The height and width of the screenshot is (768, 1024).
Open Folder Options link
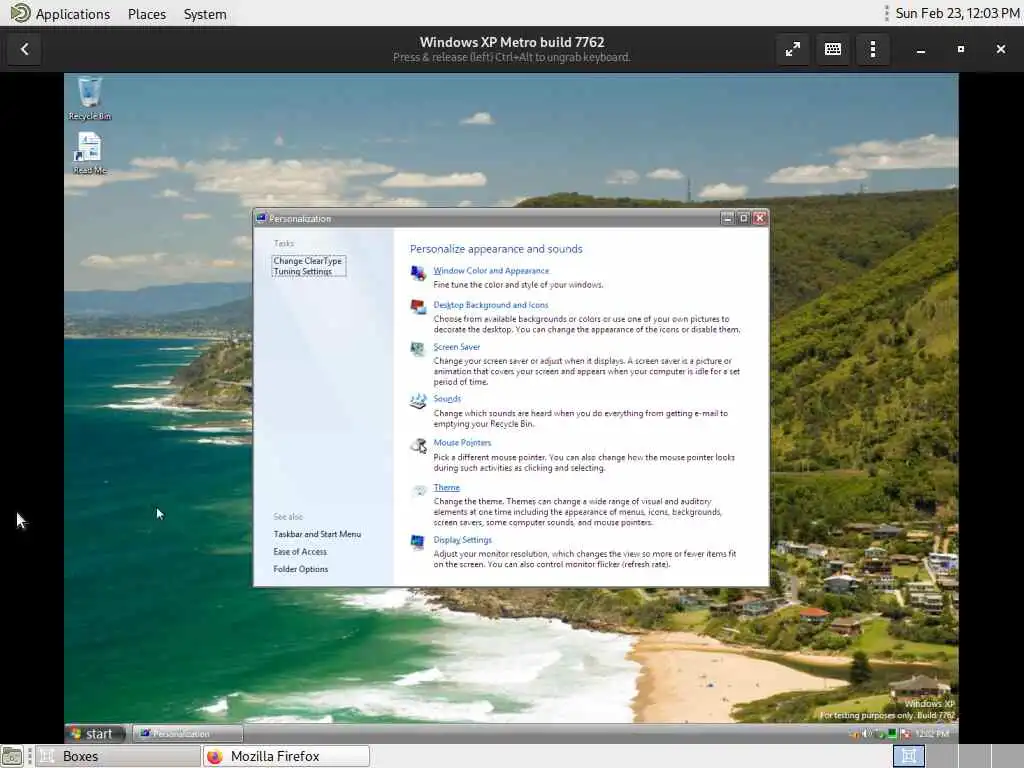(300, 569)
